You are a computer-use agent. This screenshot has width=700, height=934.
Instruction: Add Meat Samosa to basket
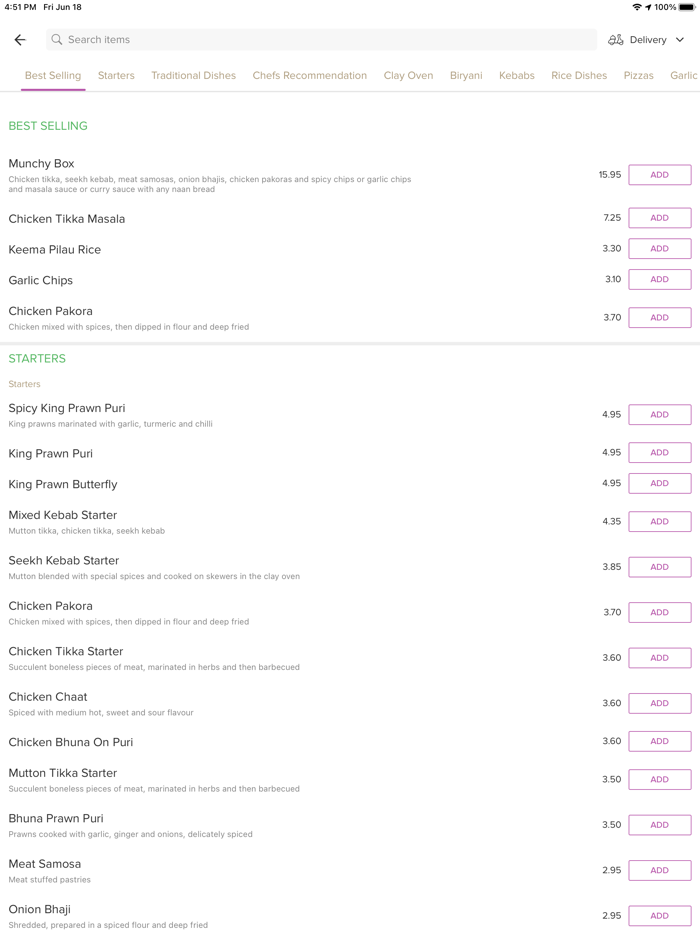pos(659,871)
